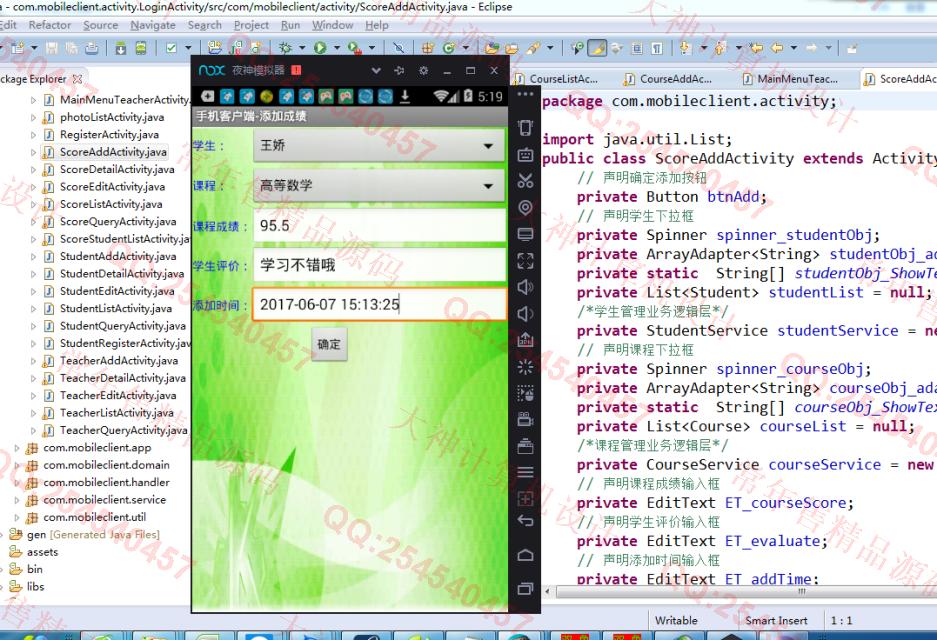Screen dimensions: 937x640
Task: Open the Nox emulator settings gear
Action: coord(424,71)
